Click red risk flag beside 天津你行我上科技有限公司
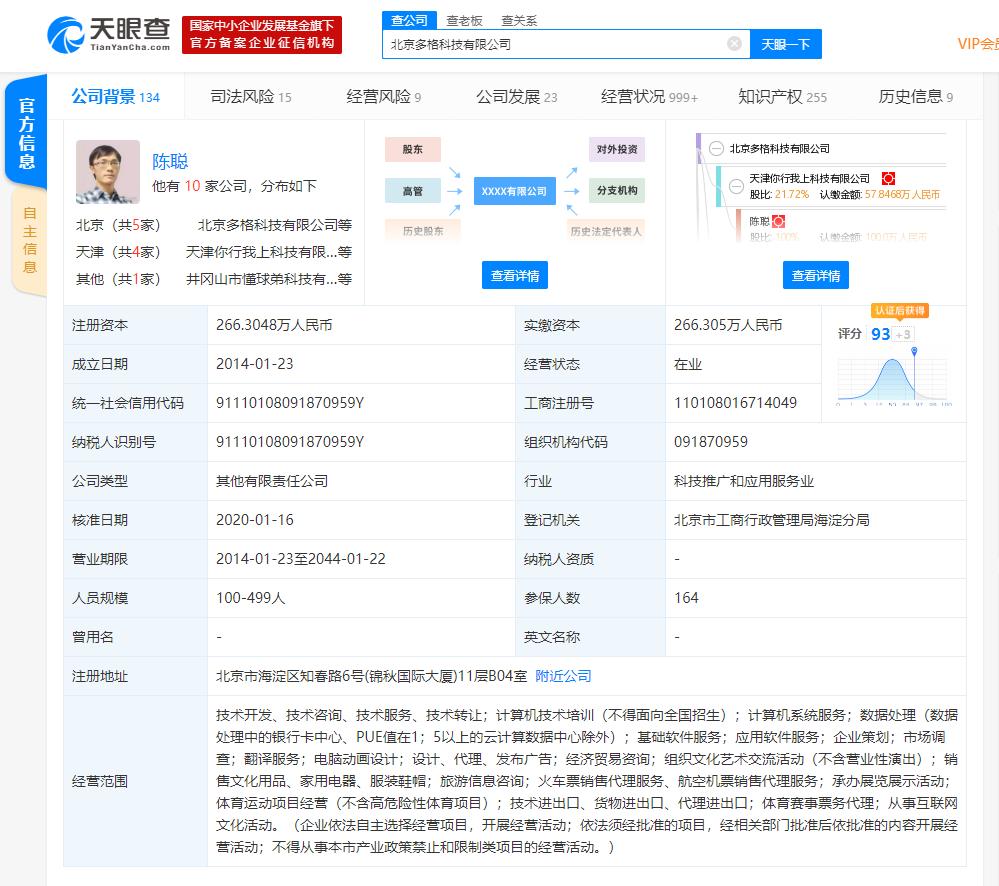 pos(888,178)
